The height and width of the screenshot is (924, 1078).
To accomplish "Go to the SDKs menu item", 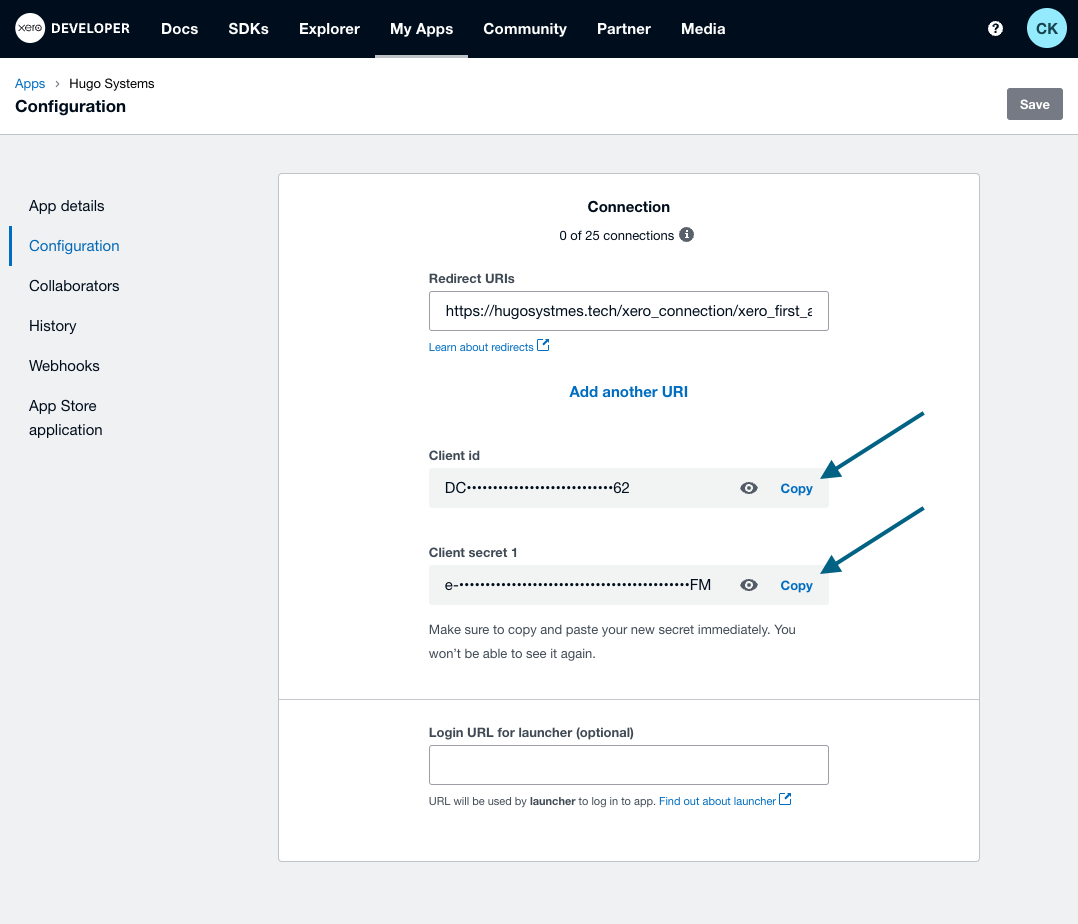I will [248, 29].
